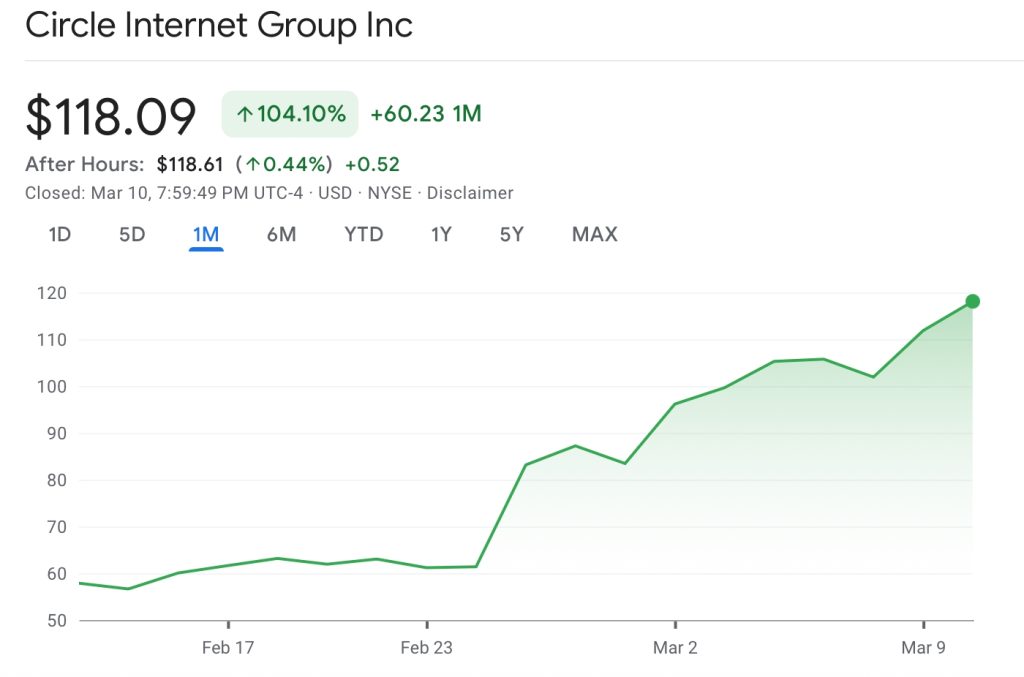Click the up-arrow icon in the 104.10% badge
This screenshot has width=1024, height=677.
[243, 113]
